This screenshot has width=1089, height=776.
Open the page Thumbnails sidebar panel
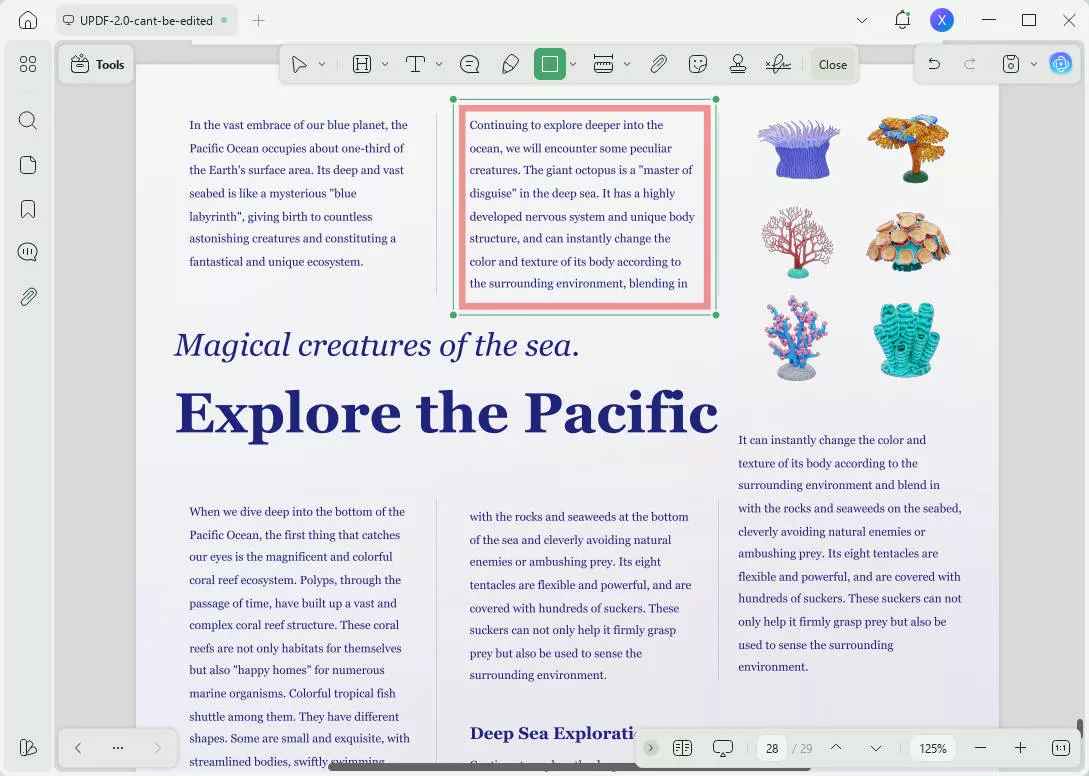pyautogui.click(x=27, y=165)
